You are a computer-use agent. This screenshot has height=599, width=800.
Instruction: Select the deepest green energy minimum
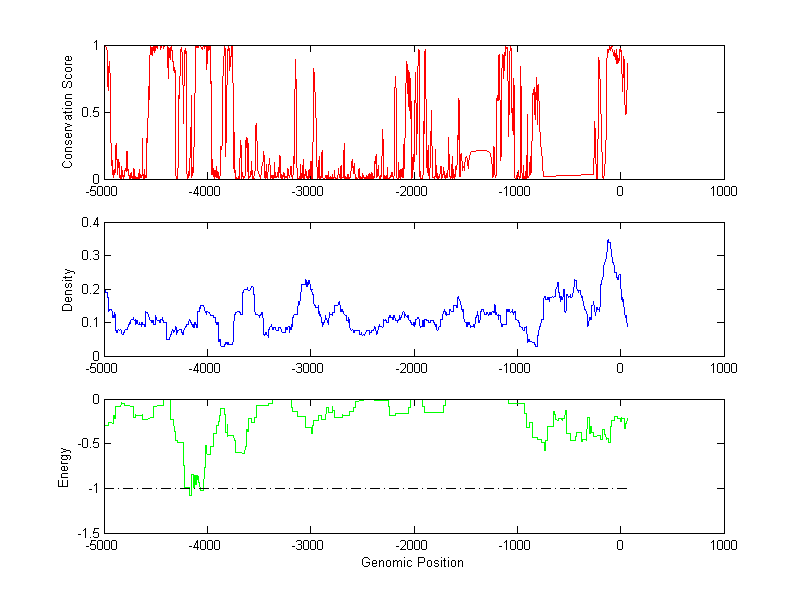tap(190, 493)
